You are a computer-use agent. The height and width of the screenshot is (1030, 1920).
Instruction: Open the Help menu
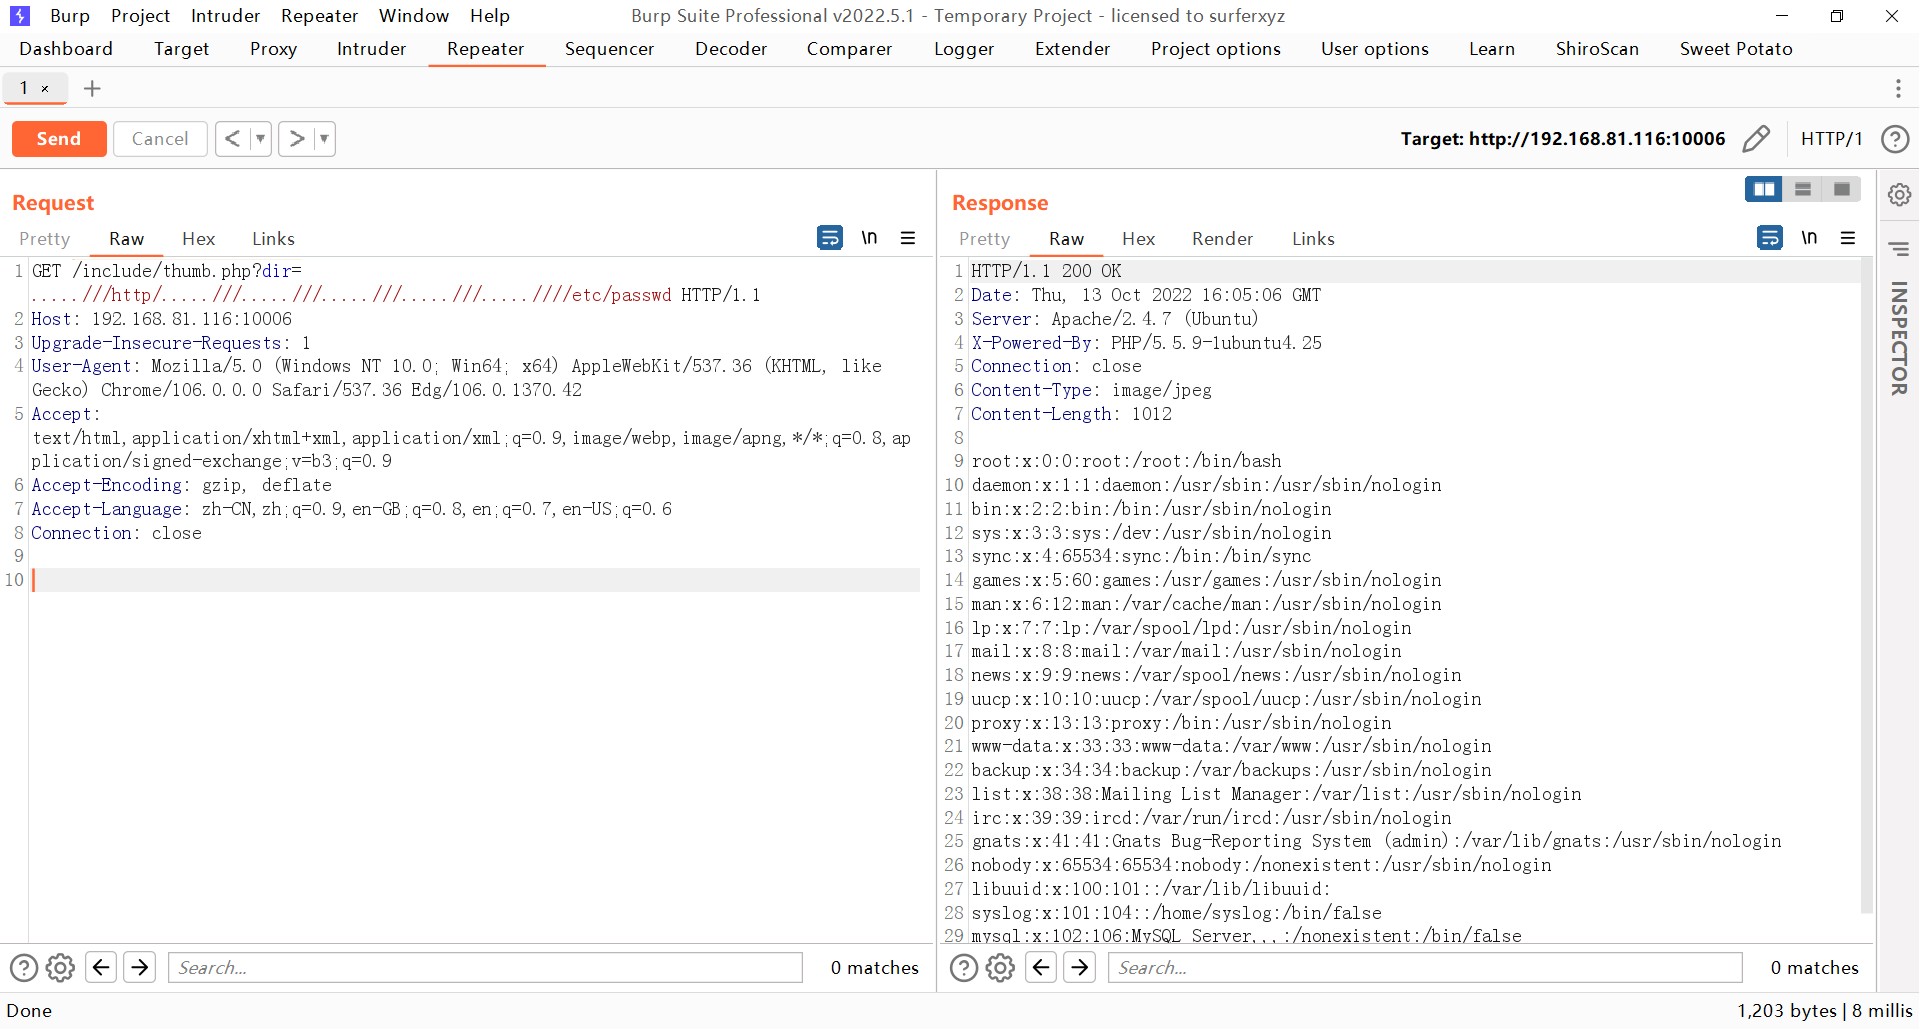[x=490, y=16]
